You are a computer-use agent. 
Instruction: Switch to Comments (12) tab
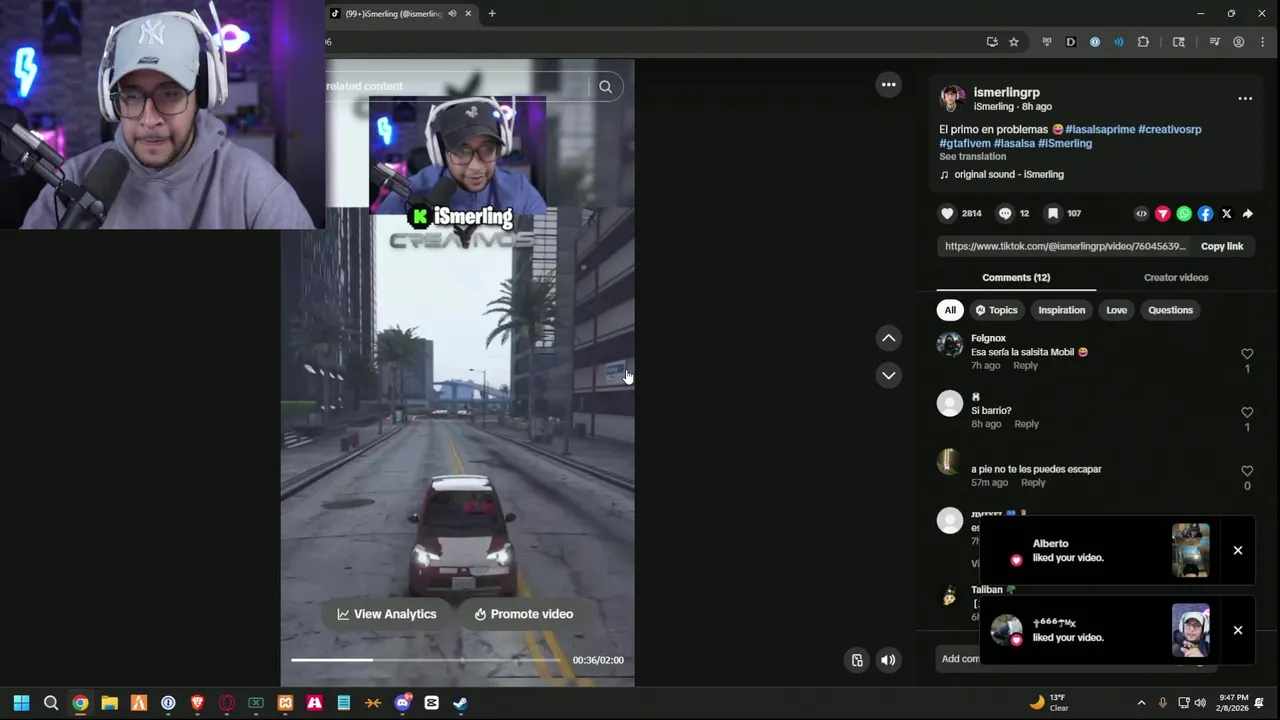click(x=1016, y=277)
